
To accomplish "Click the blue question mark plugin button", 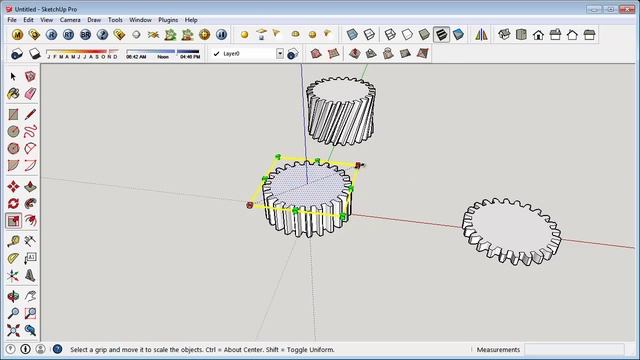I will click(x=102, y=35).
